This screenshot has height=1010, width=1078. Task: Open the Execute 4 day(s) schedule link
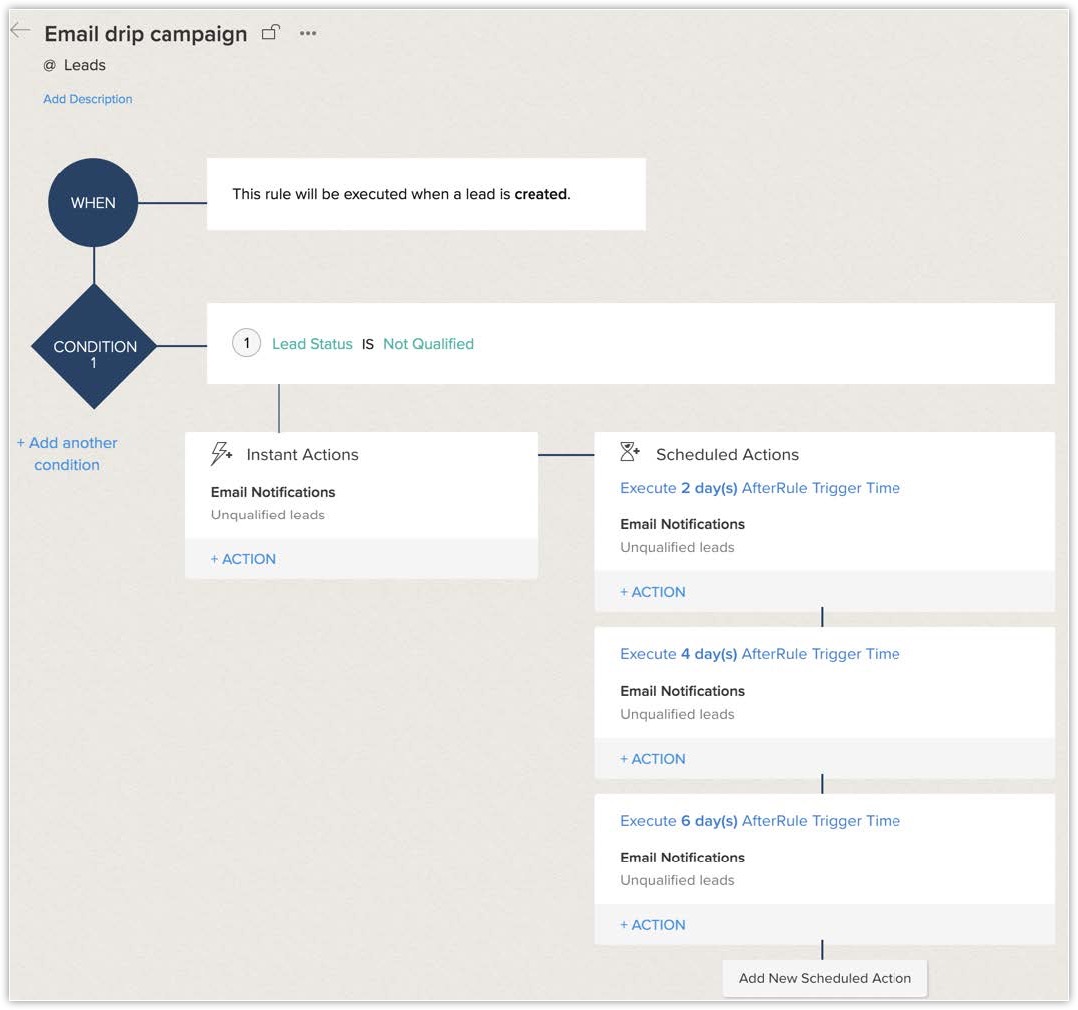tap(759, 654)
